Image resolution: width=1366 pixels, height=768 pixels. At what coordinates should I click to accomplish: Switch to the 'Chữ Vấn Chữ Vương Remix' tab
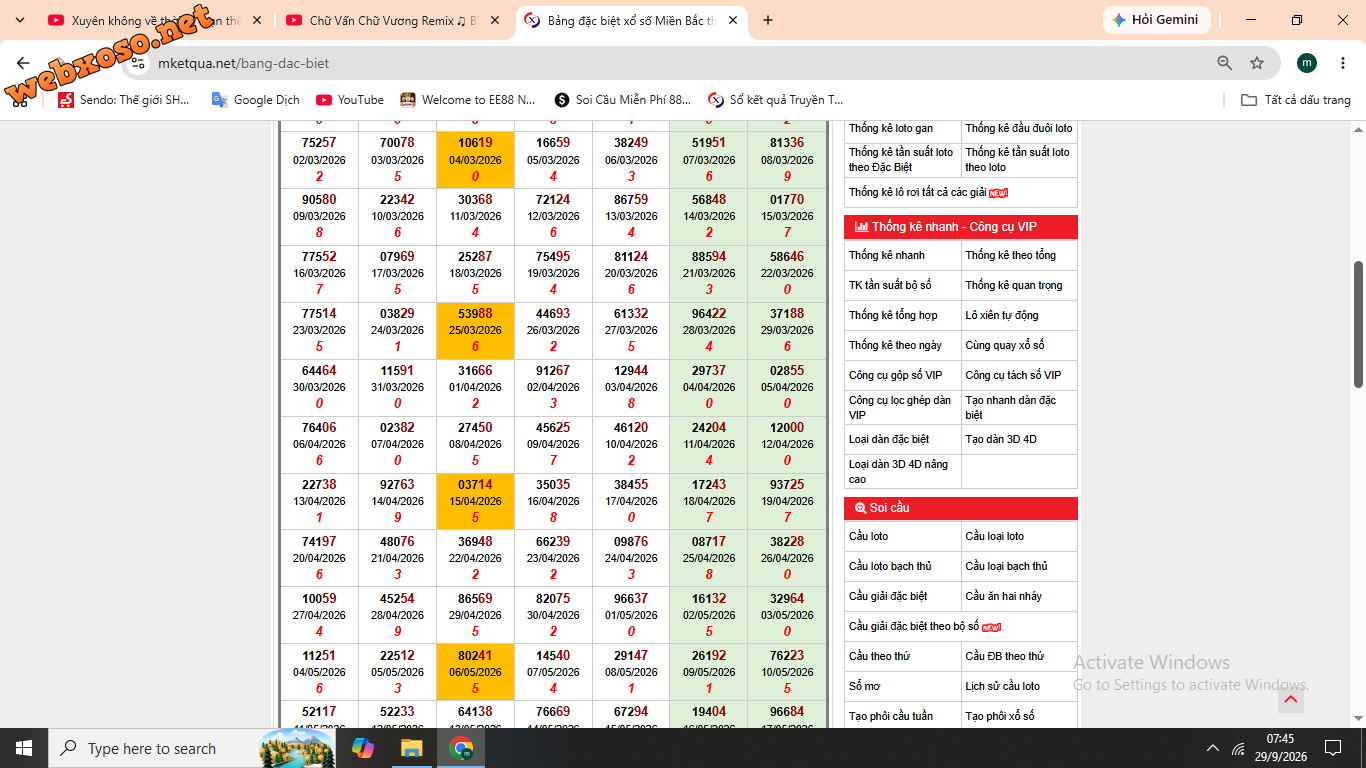[391, 20]
